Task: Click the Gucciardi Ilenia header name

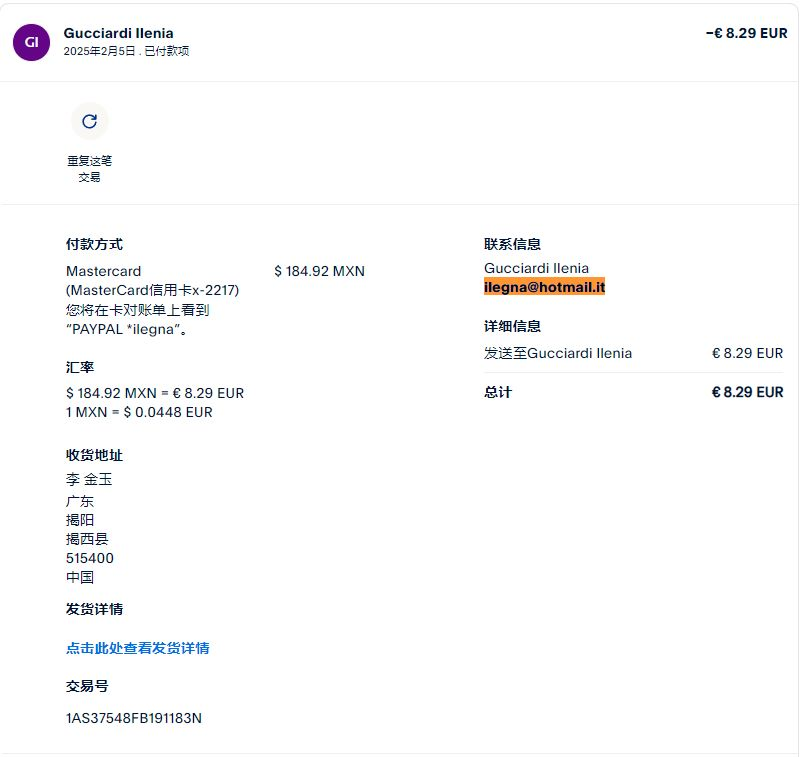Action: click(x=118, y=33)
